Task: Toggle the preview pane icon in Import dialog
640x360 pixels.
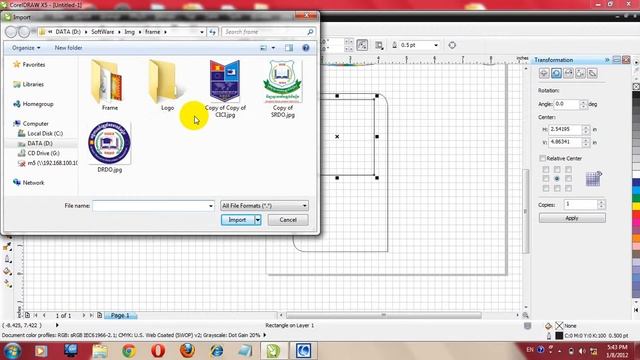Action: 289,48
